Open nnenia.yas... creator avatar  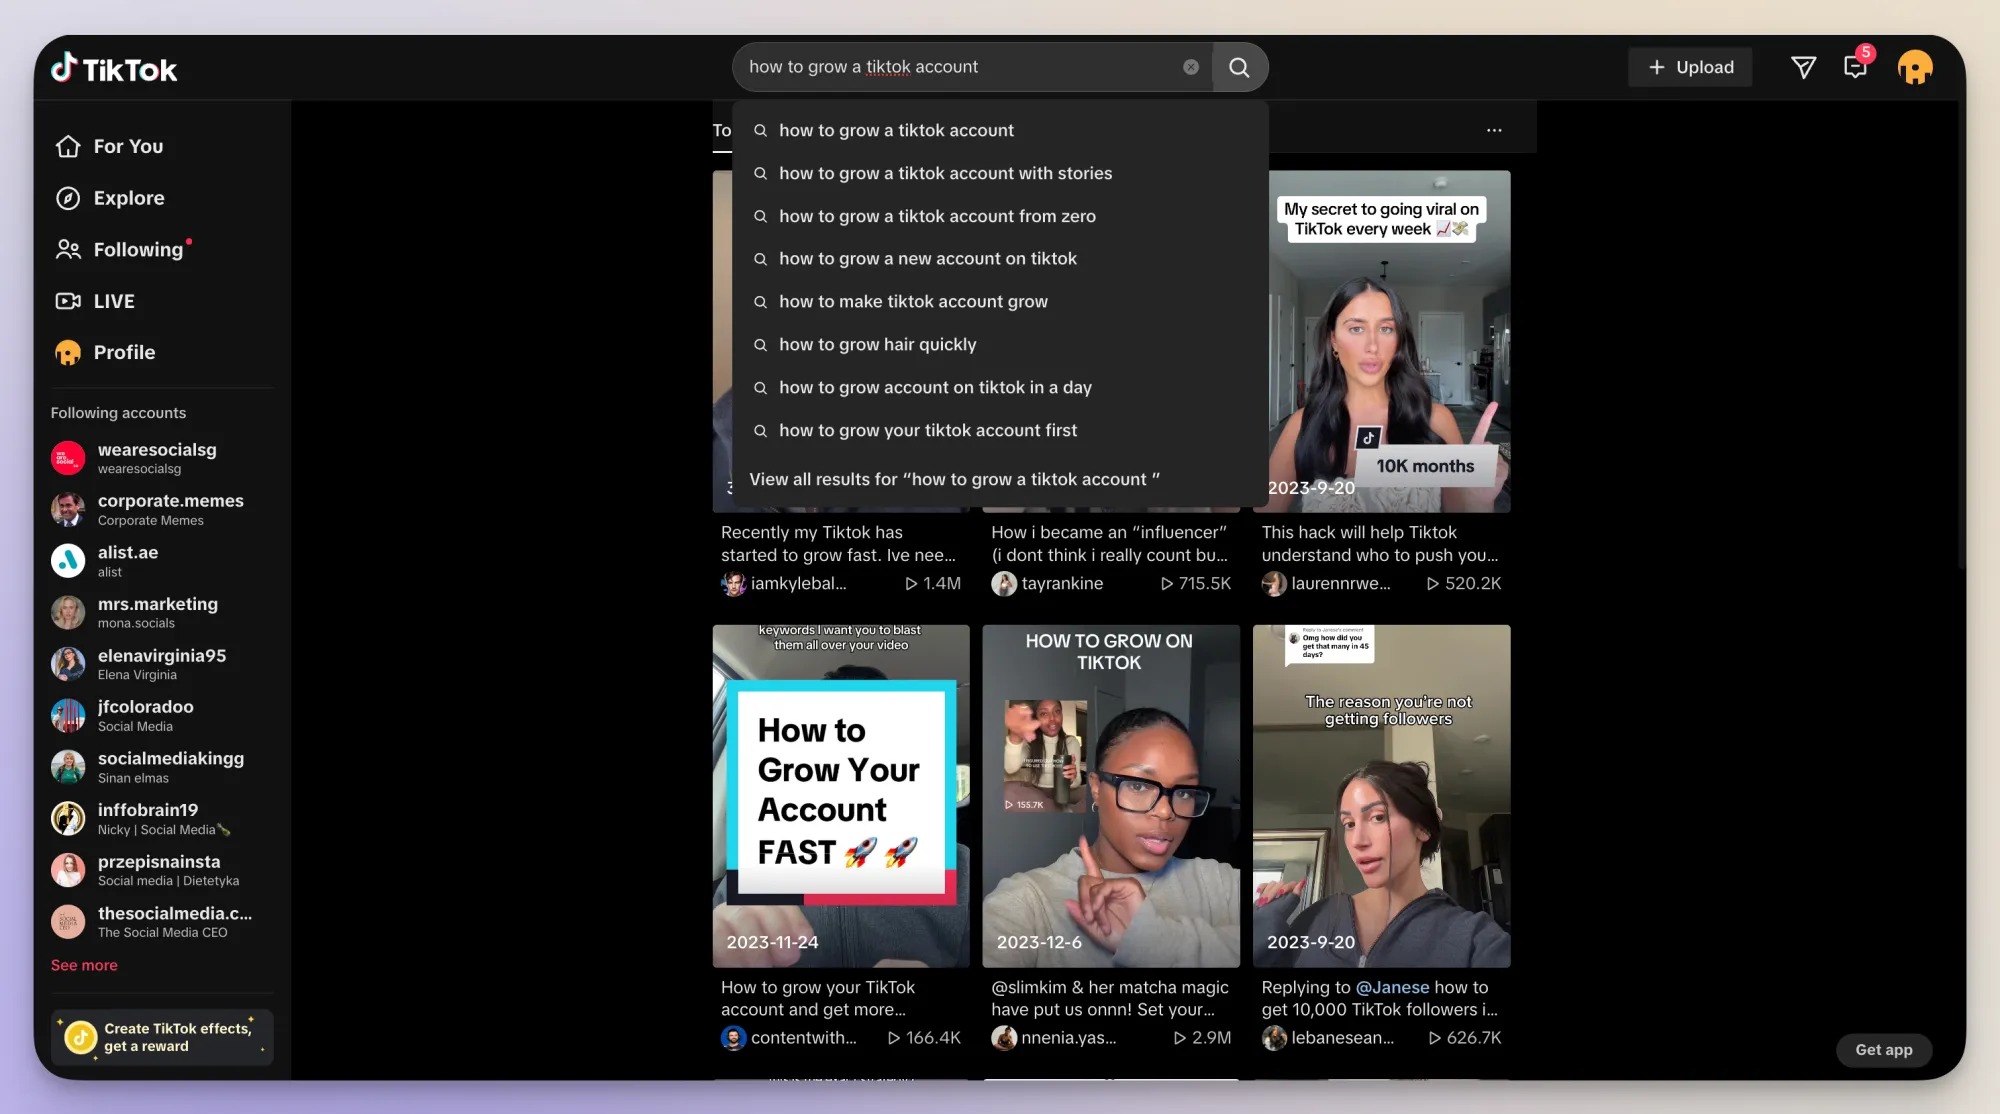[x=1004, y=1038]
